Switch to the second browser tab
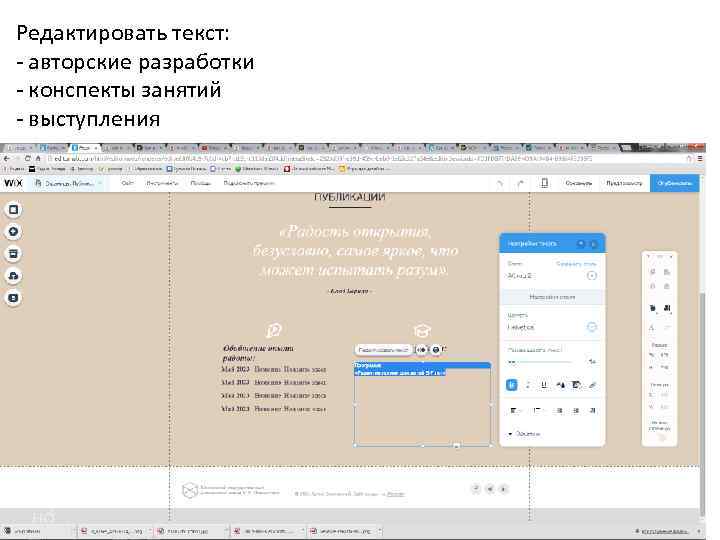The height and width of the screenshot is (540, 720). (51, 148)
